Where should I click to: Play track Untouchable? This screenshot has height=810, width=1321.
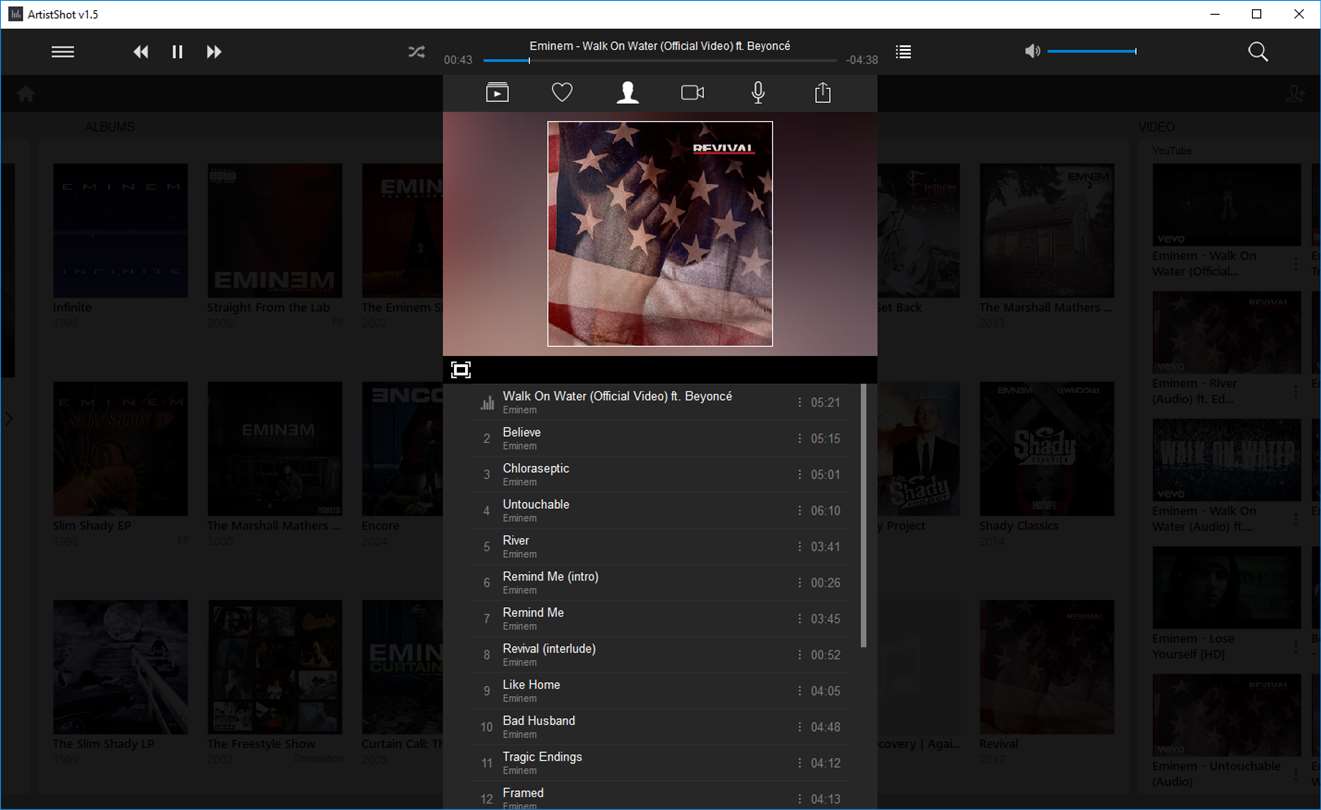click(x=659, y=511)
